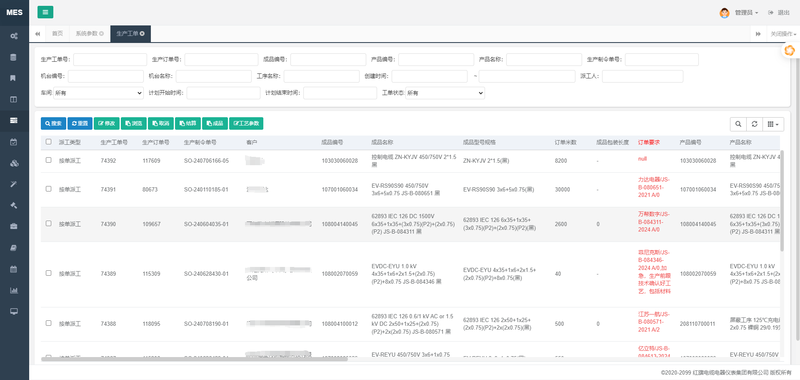Switch to the 系统参数 tab
This screenshot has height=380, width=800.
point(89,34)
